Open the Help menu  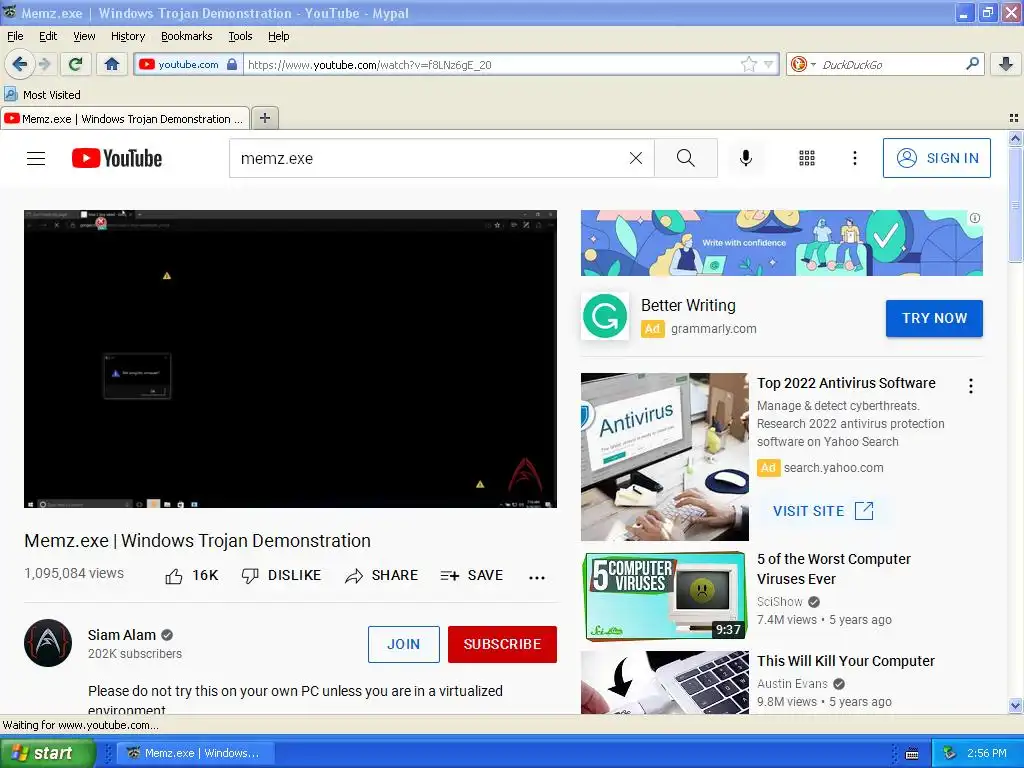click(278, 36)
